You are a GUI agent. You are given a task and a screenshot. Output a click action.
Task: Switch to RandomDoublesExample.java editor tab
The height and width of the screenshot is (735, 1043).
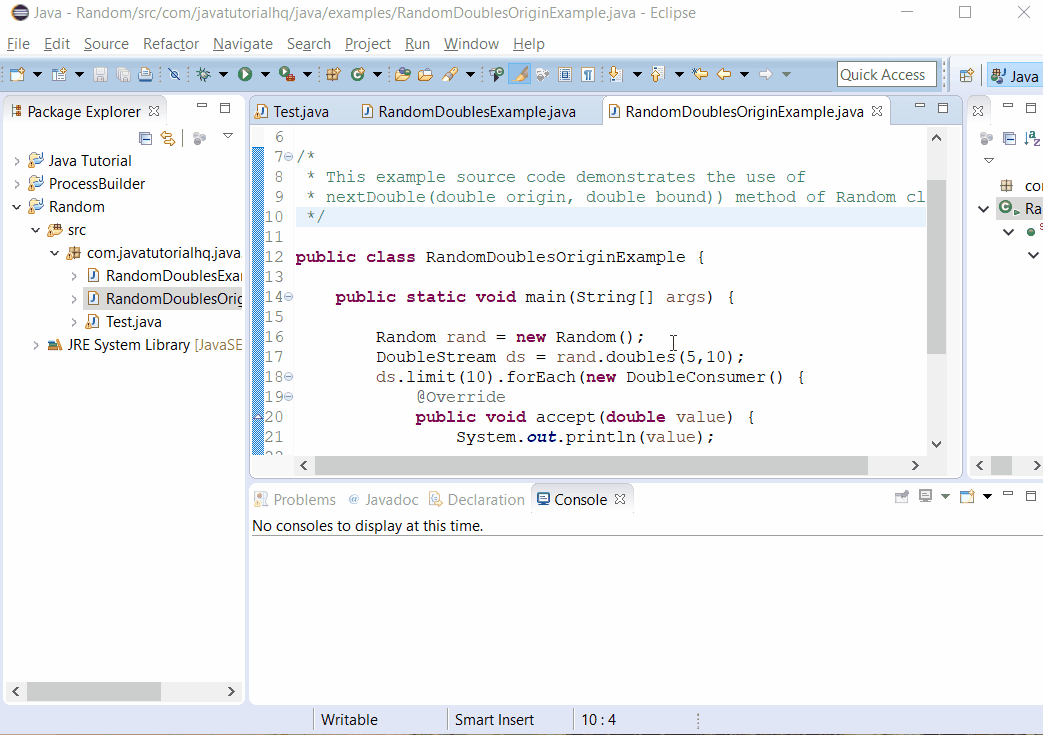click(469, 111)
